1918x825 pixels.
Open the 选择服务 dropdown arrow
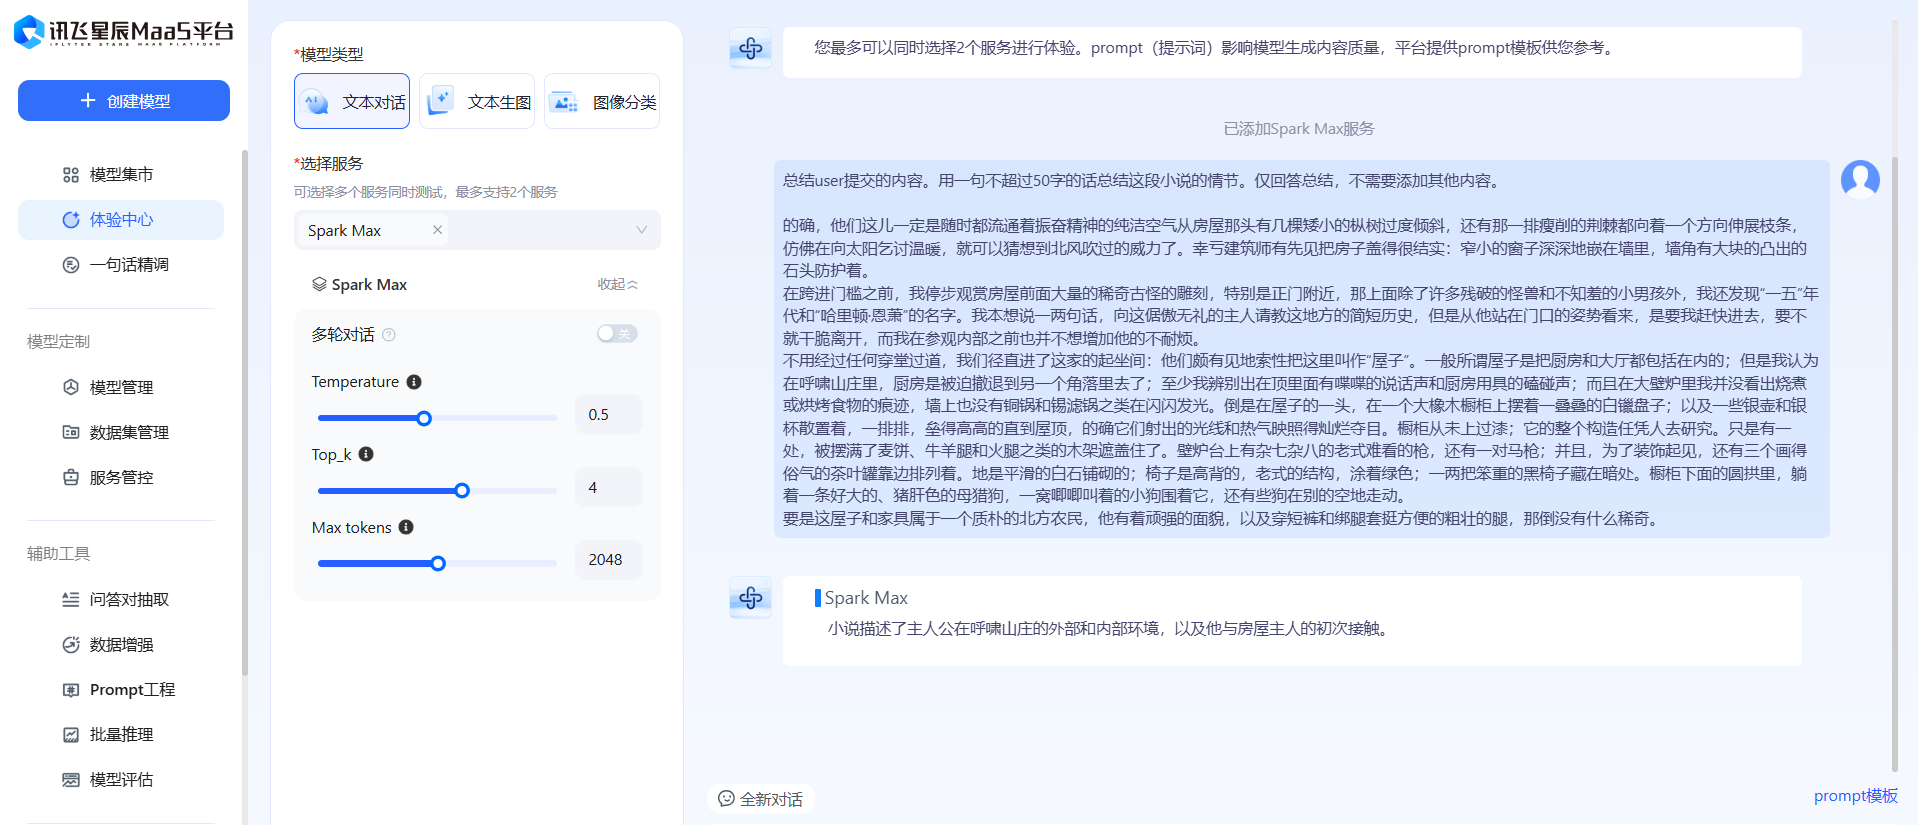[641, 230]
